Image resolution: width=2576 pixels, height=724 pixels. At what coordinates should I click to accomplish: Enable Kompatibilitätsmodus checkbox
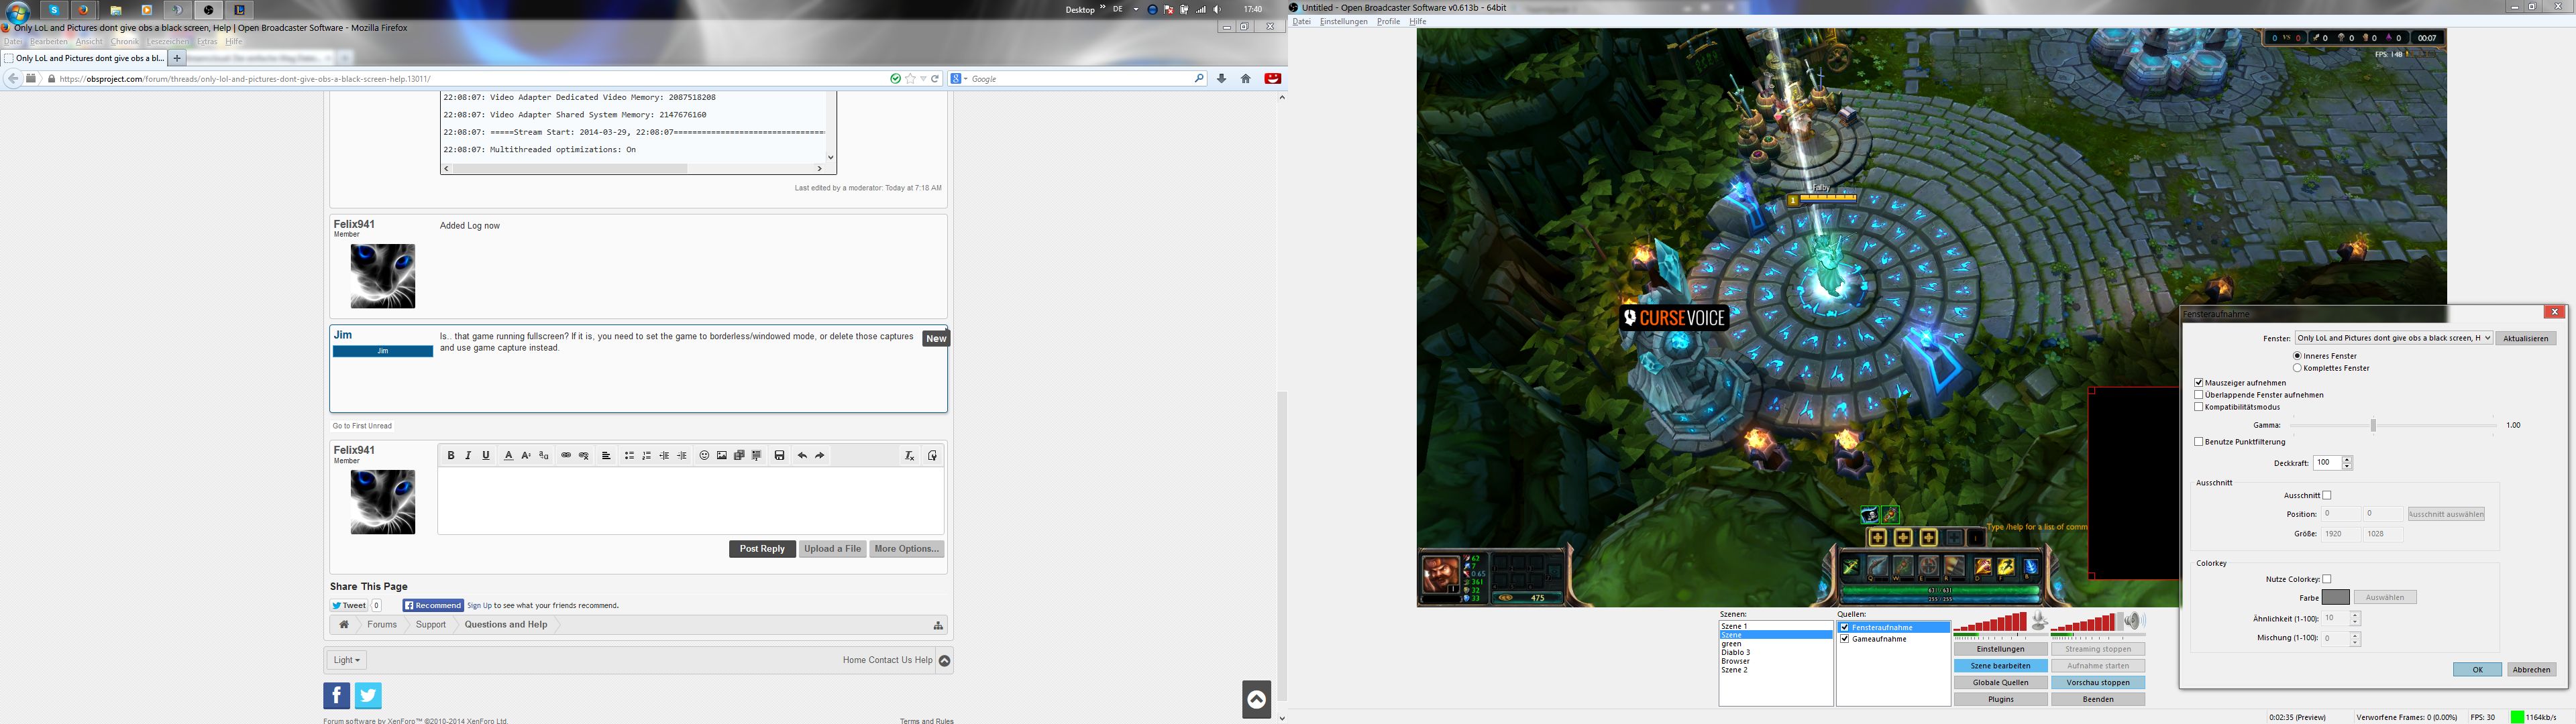(x=2199, y=407)
